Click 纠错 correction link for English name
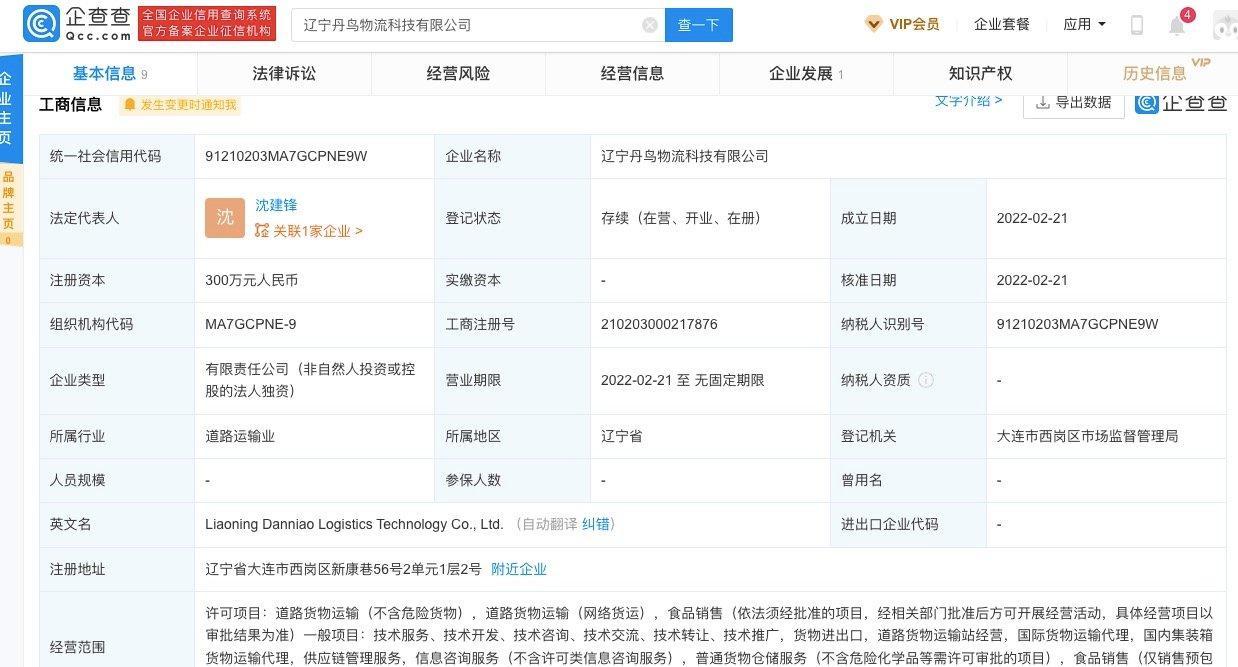The height and width of the screenshot is (667, 1238). tap(597, 524)
